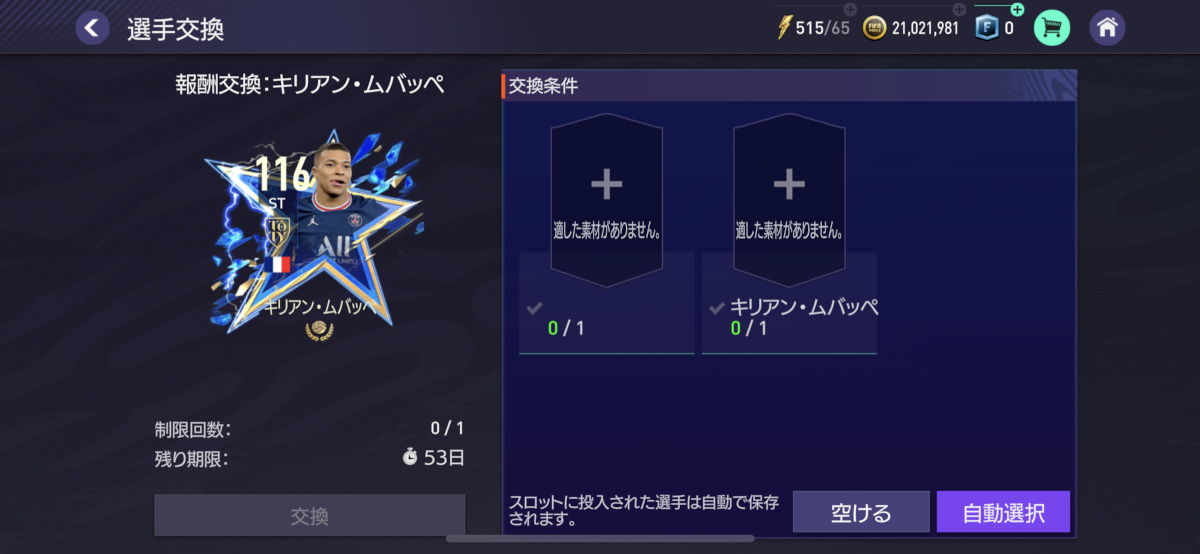
Task: Tap the lightning stamina icon
Action: click(784, 28)
